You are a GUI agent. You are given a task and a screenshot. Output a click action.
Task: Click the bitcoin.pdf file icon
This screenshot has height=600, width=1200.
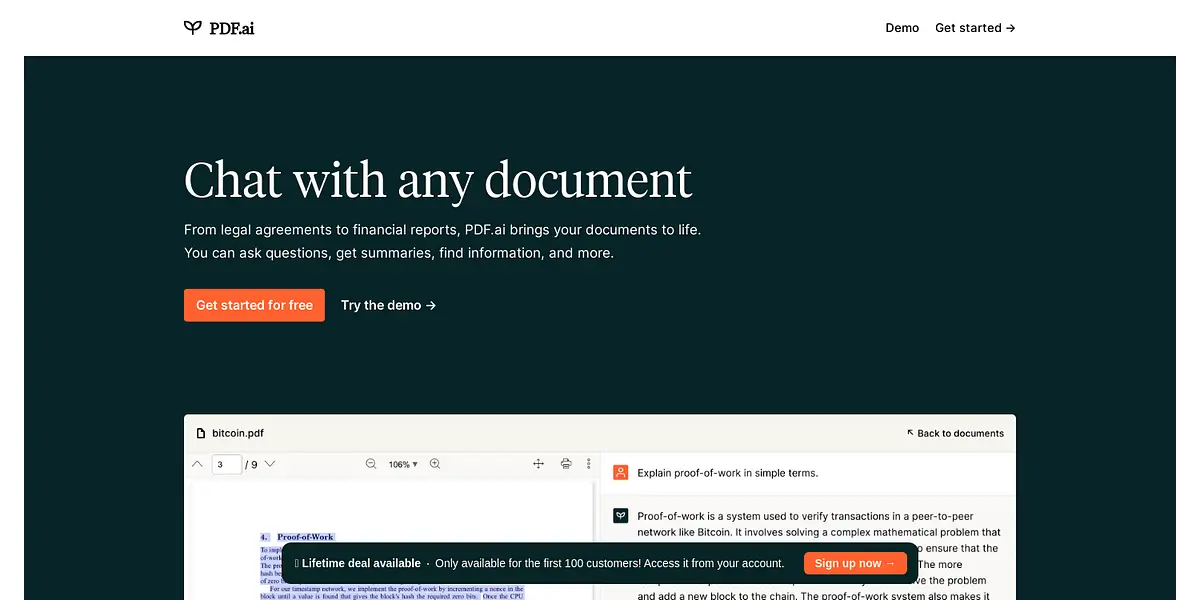point(201,433)
